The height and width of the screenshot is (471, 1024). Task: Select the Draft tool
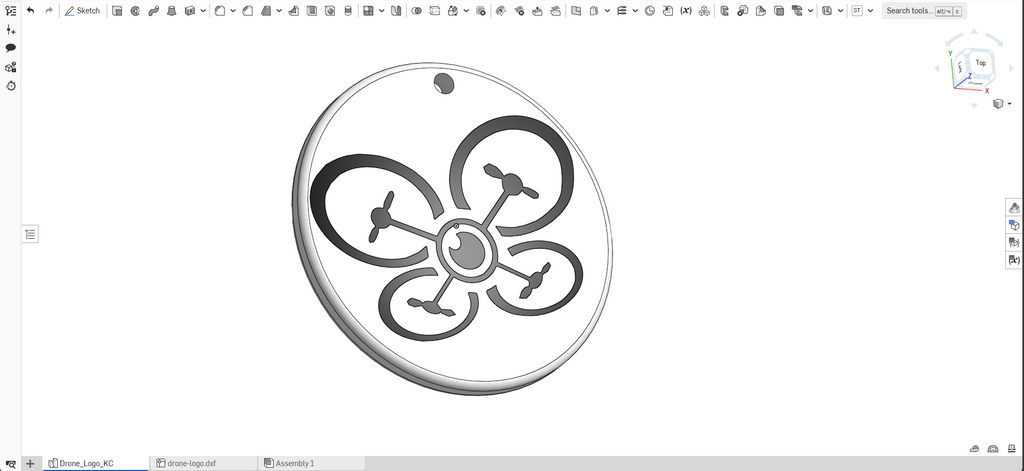pyautogui.click(x=266, y=10)
